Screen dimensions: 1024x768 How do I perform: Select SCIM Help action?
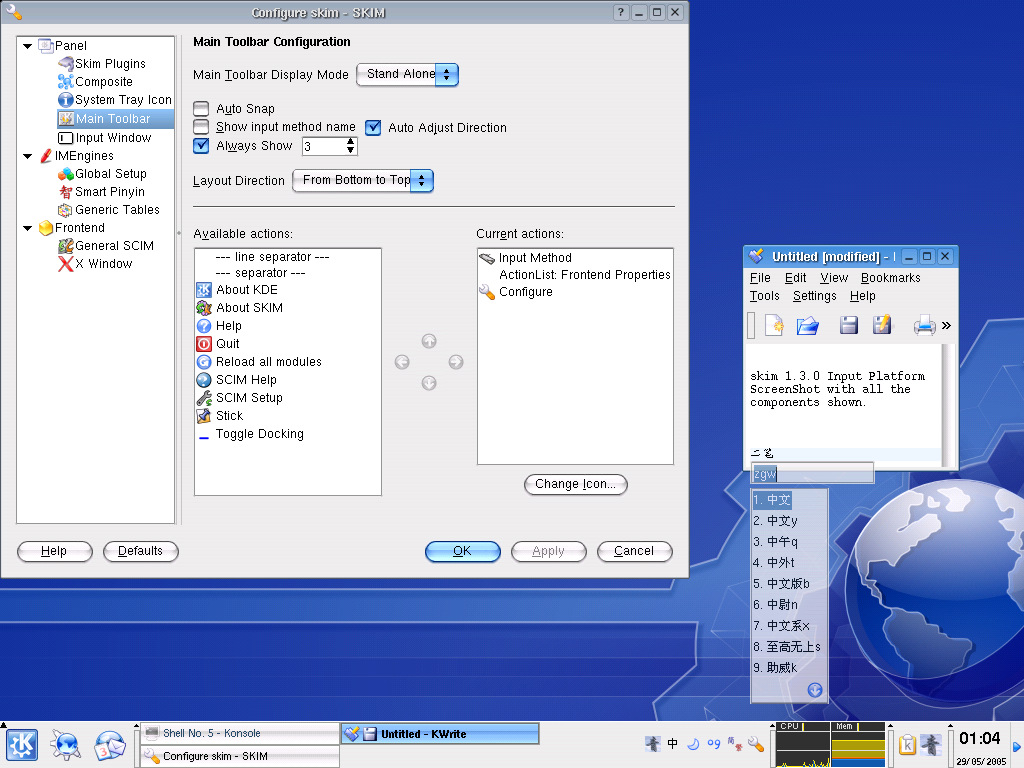tap(236, 379)
